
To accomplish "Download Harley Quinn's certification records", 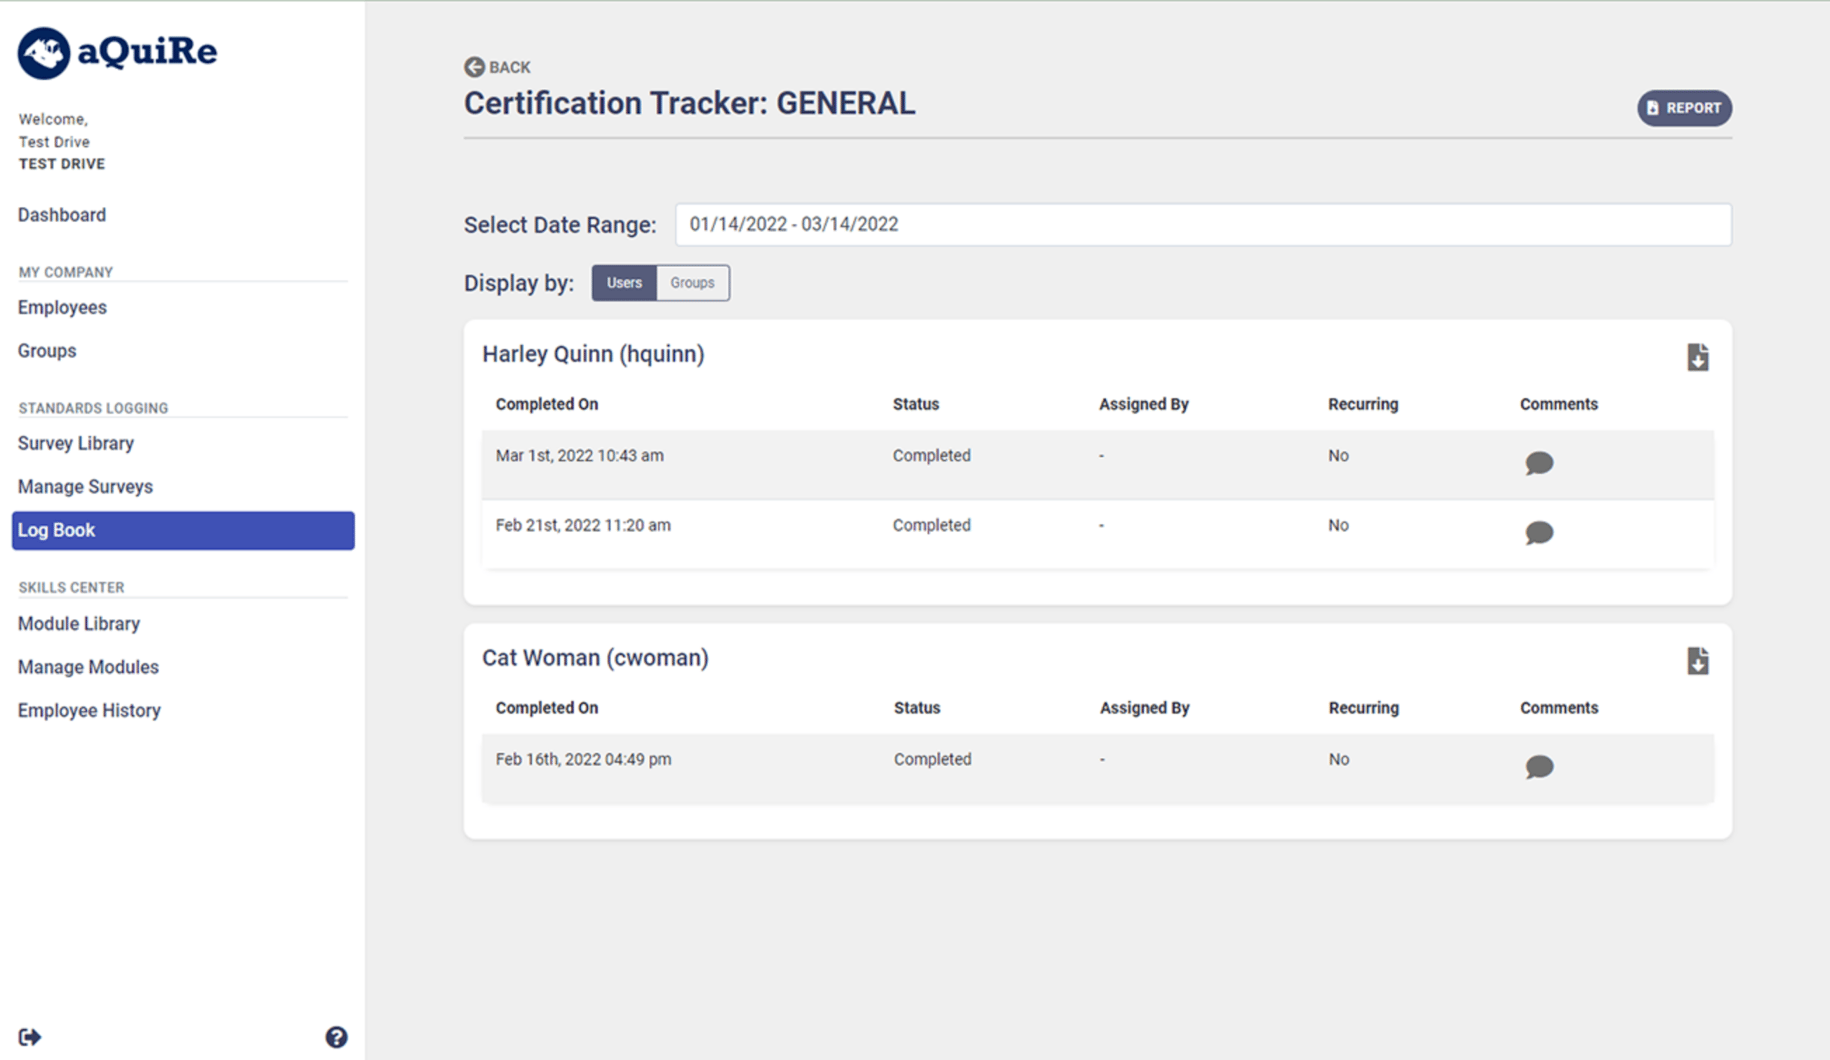I will (1697, 357).
